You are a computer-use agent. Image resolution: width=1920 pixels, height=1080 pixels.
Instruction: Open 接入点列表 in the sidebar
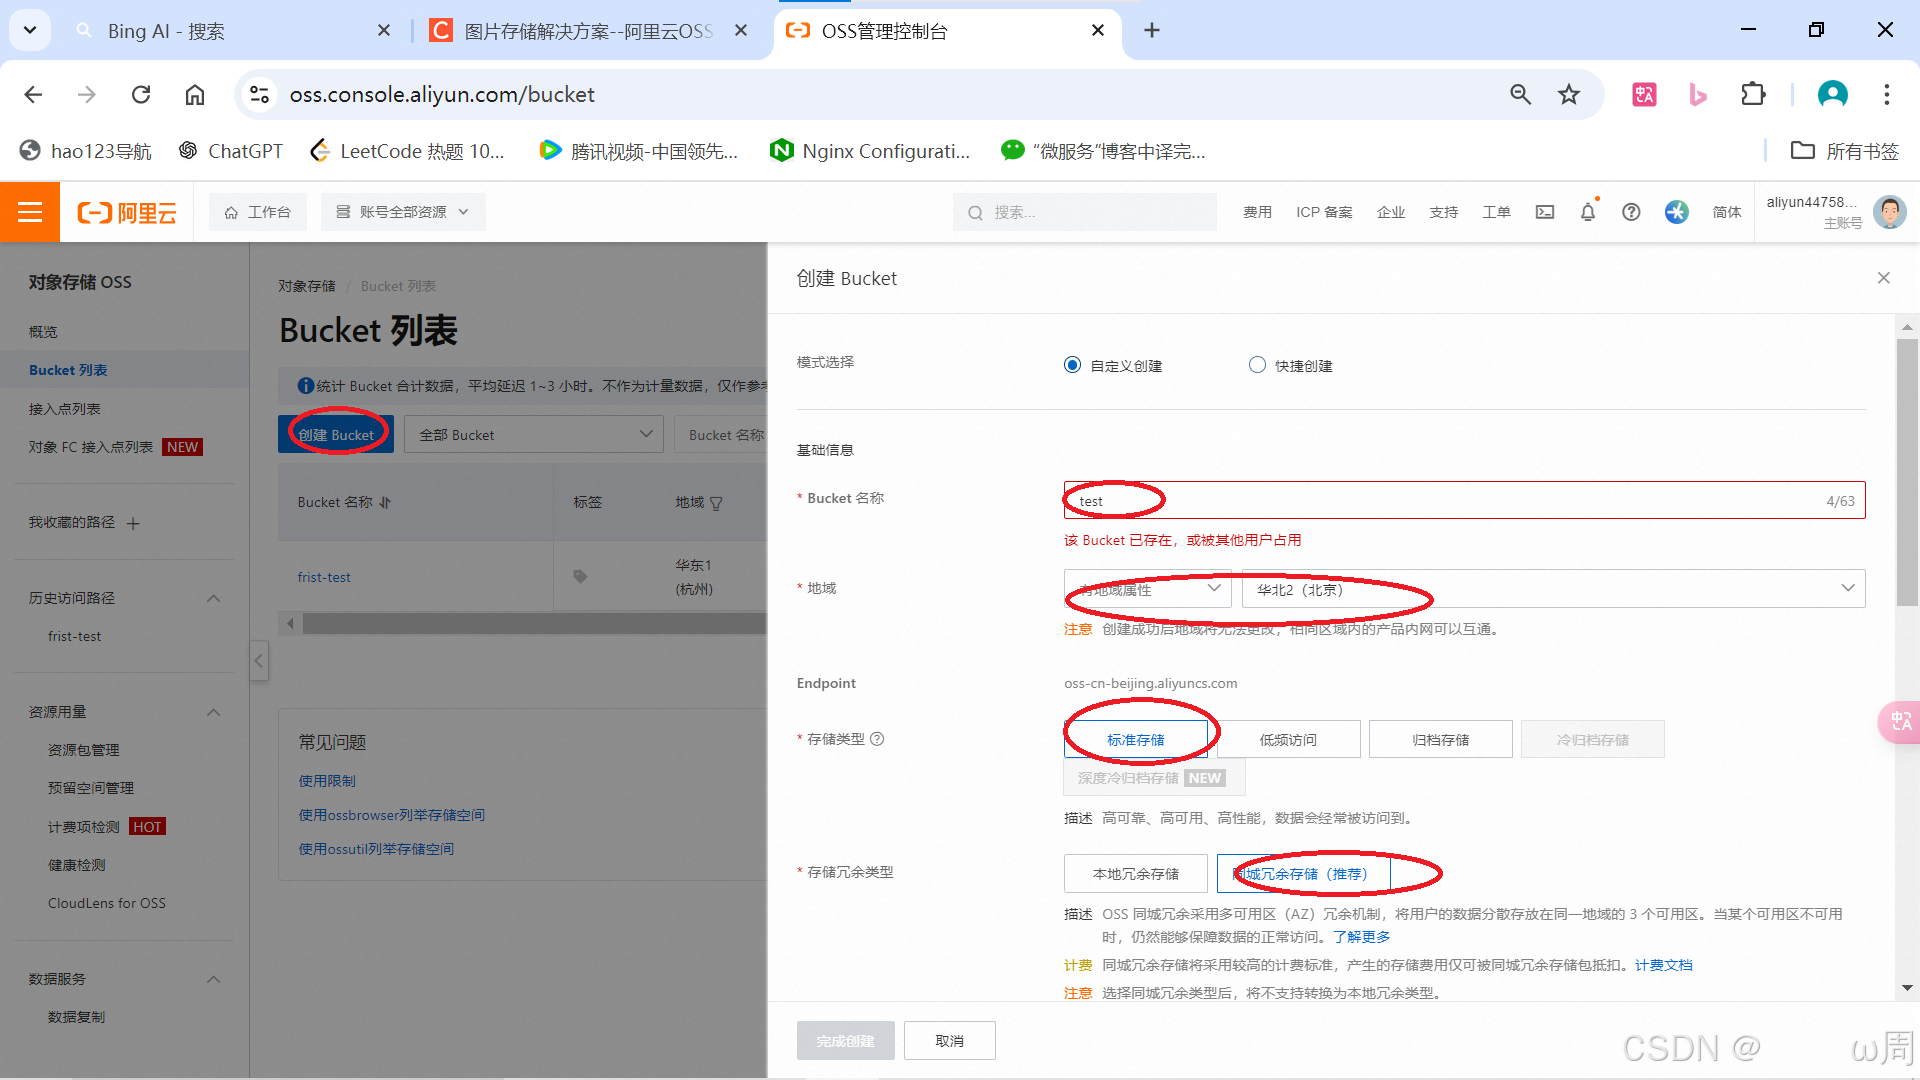coord(65,408)
